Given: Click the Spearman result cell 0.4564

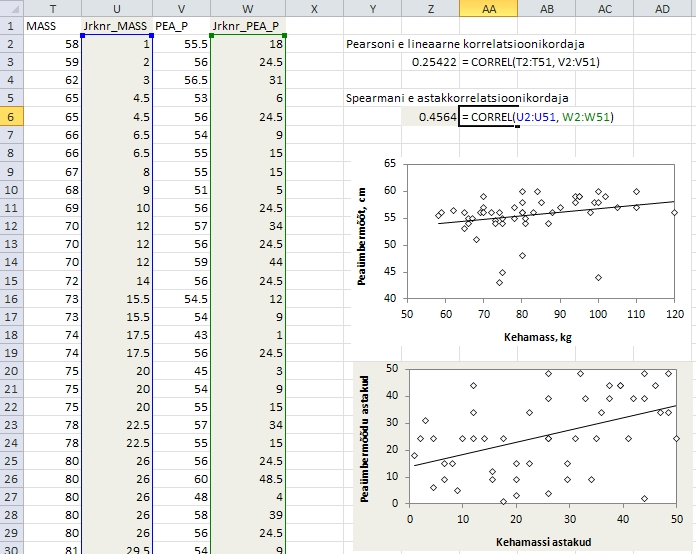Looking at the screenshot, I should pos(437,117).
